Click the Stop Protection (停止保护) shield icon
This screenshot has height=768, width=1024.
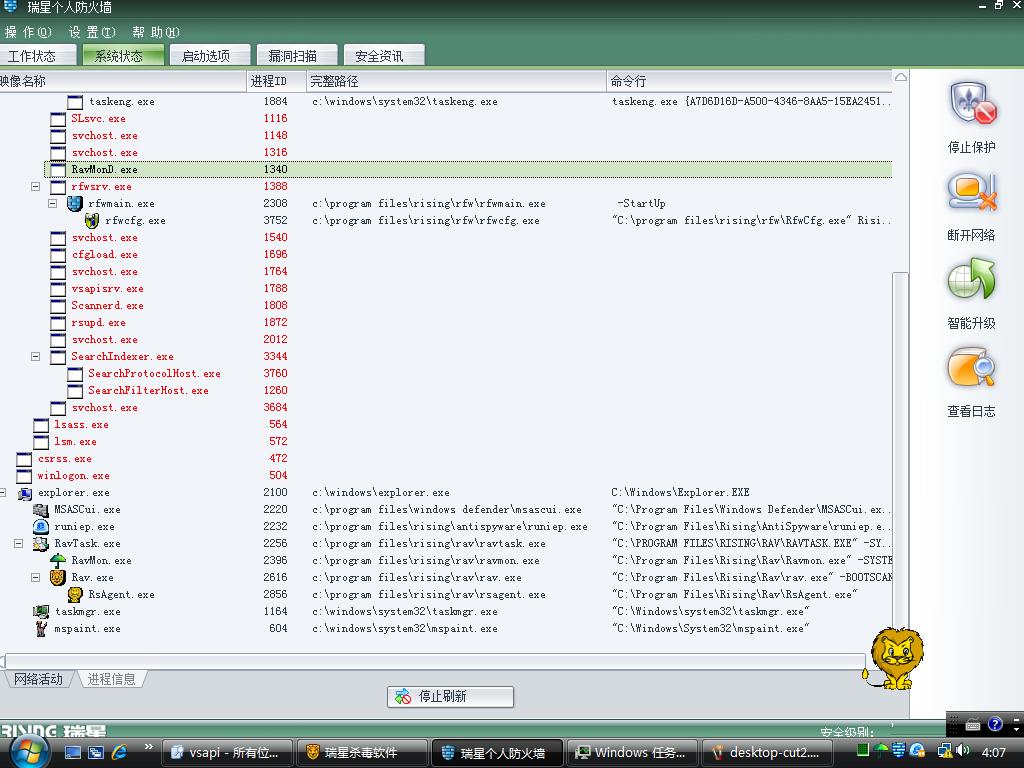971,105
